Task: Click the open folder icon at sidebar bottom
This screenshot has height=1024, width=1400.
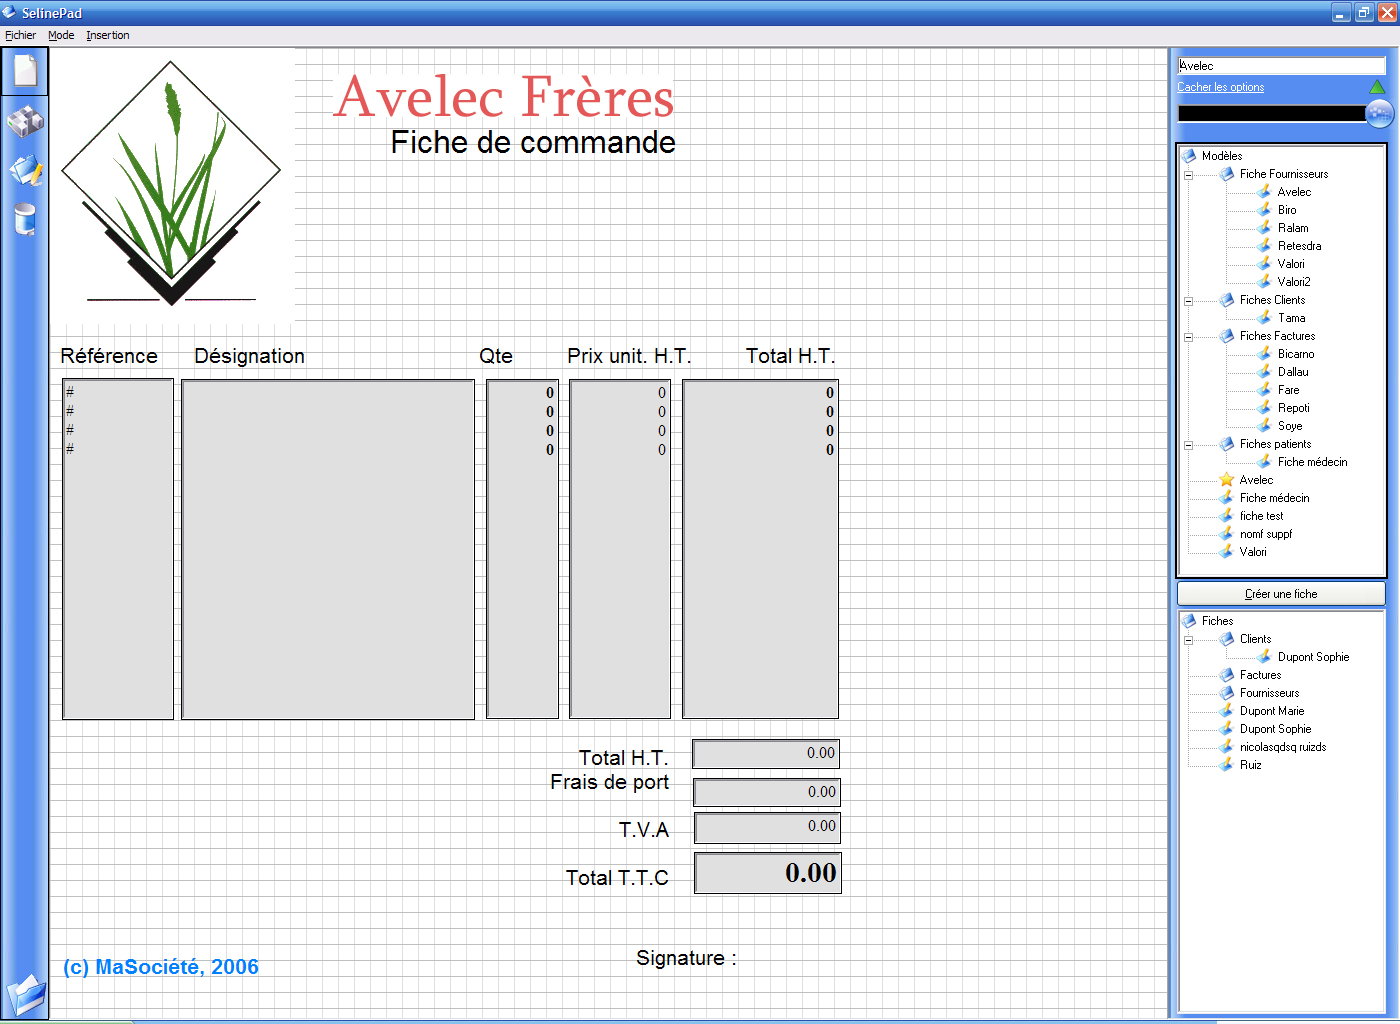Action: pyautogui.click(x=25, y=995)
